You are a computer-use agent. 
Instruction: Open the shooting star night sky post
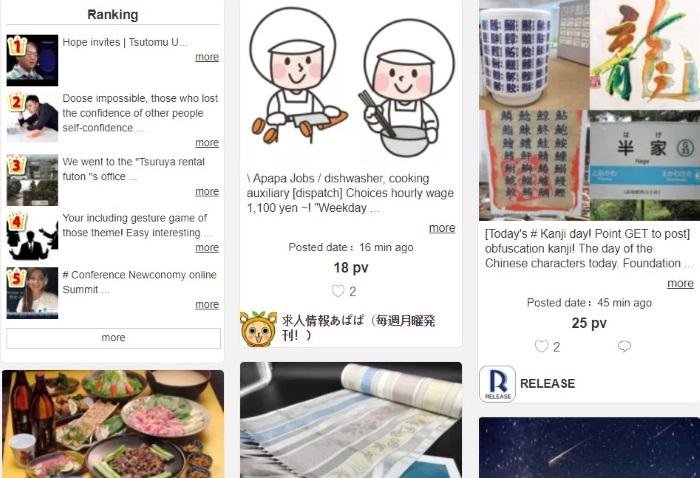tap(589, 448)
